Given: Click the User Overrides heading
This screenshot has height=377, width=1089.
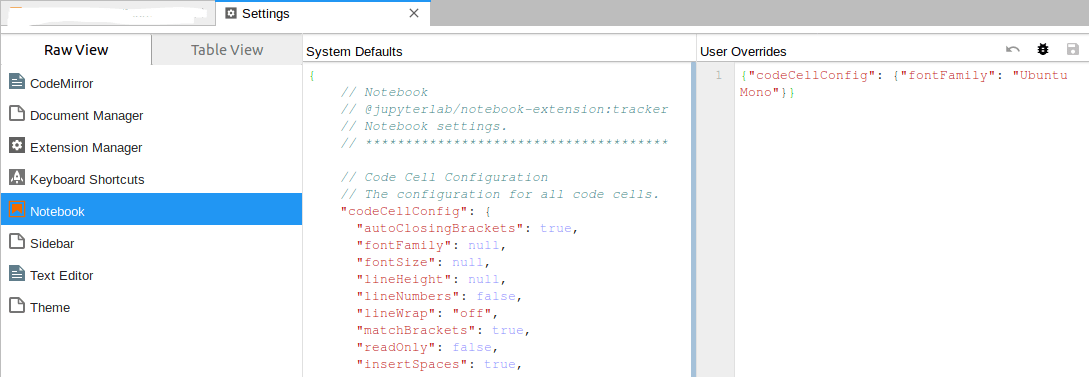Looking at the screenshot, I should pos(743,51).
